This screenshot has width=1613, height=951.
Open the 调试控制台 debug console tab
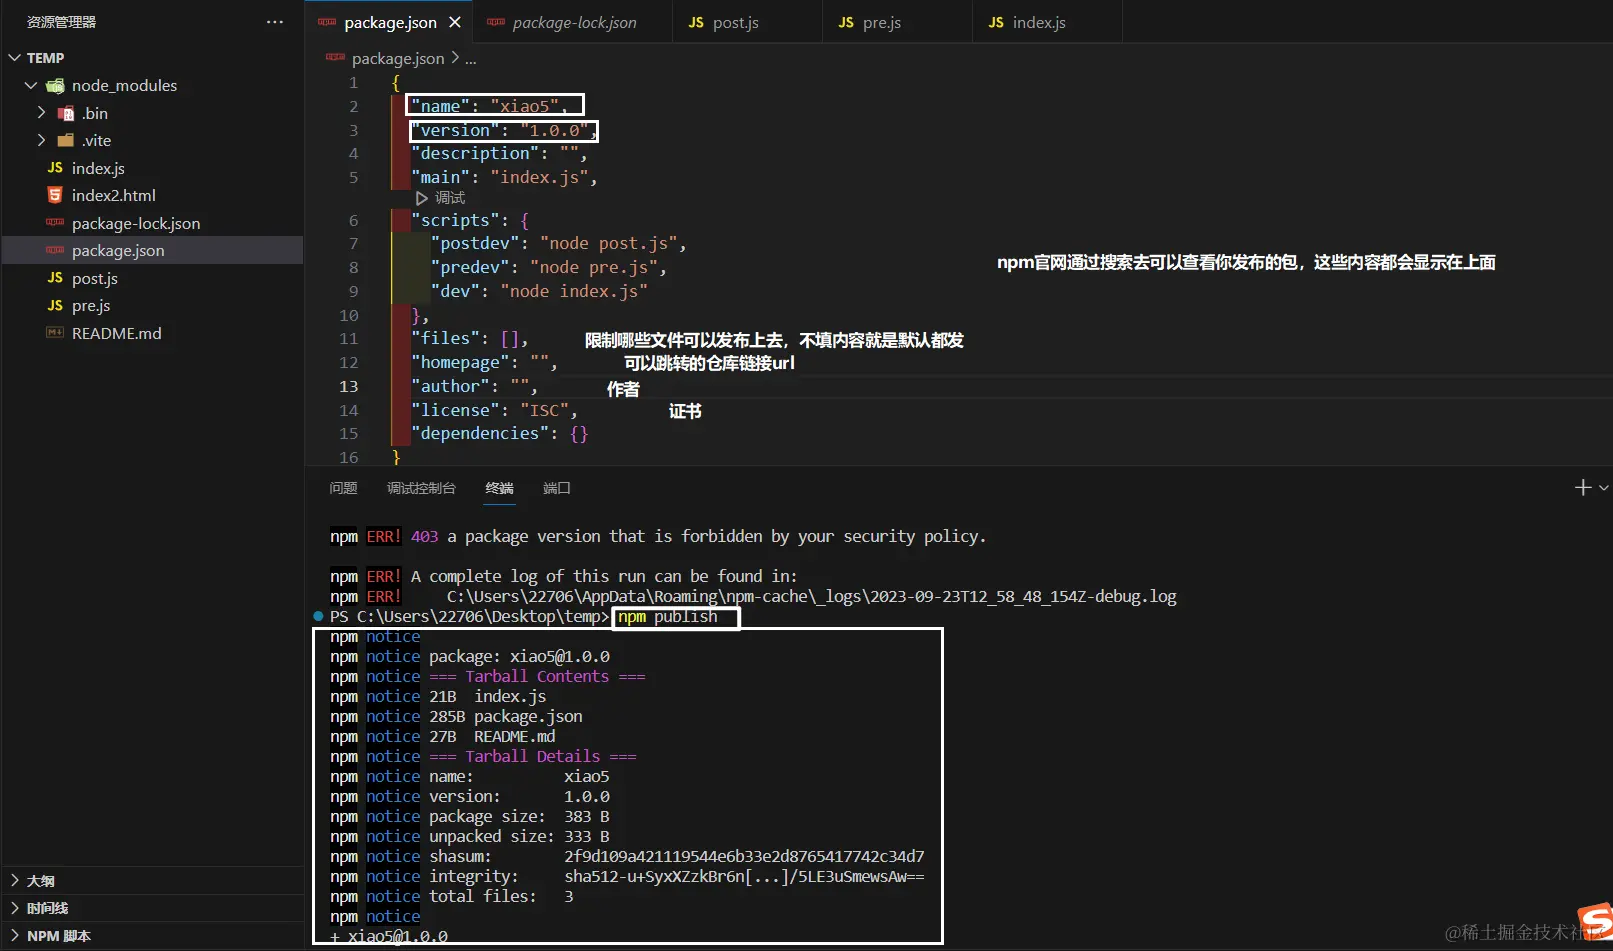pyautogui.click(x=421, y=488)
